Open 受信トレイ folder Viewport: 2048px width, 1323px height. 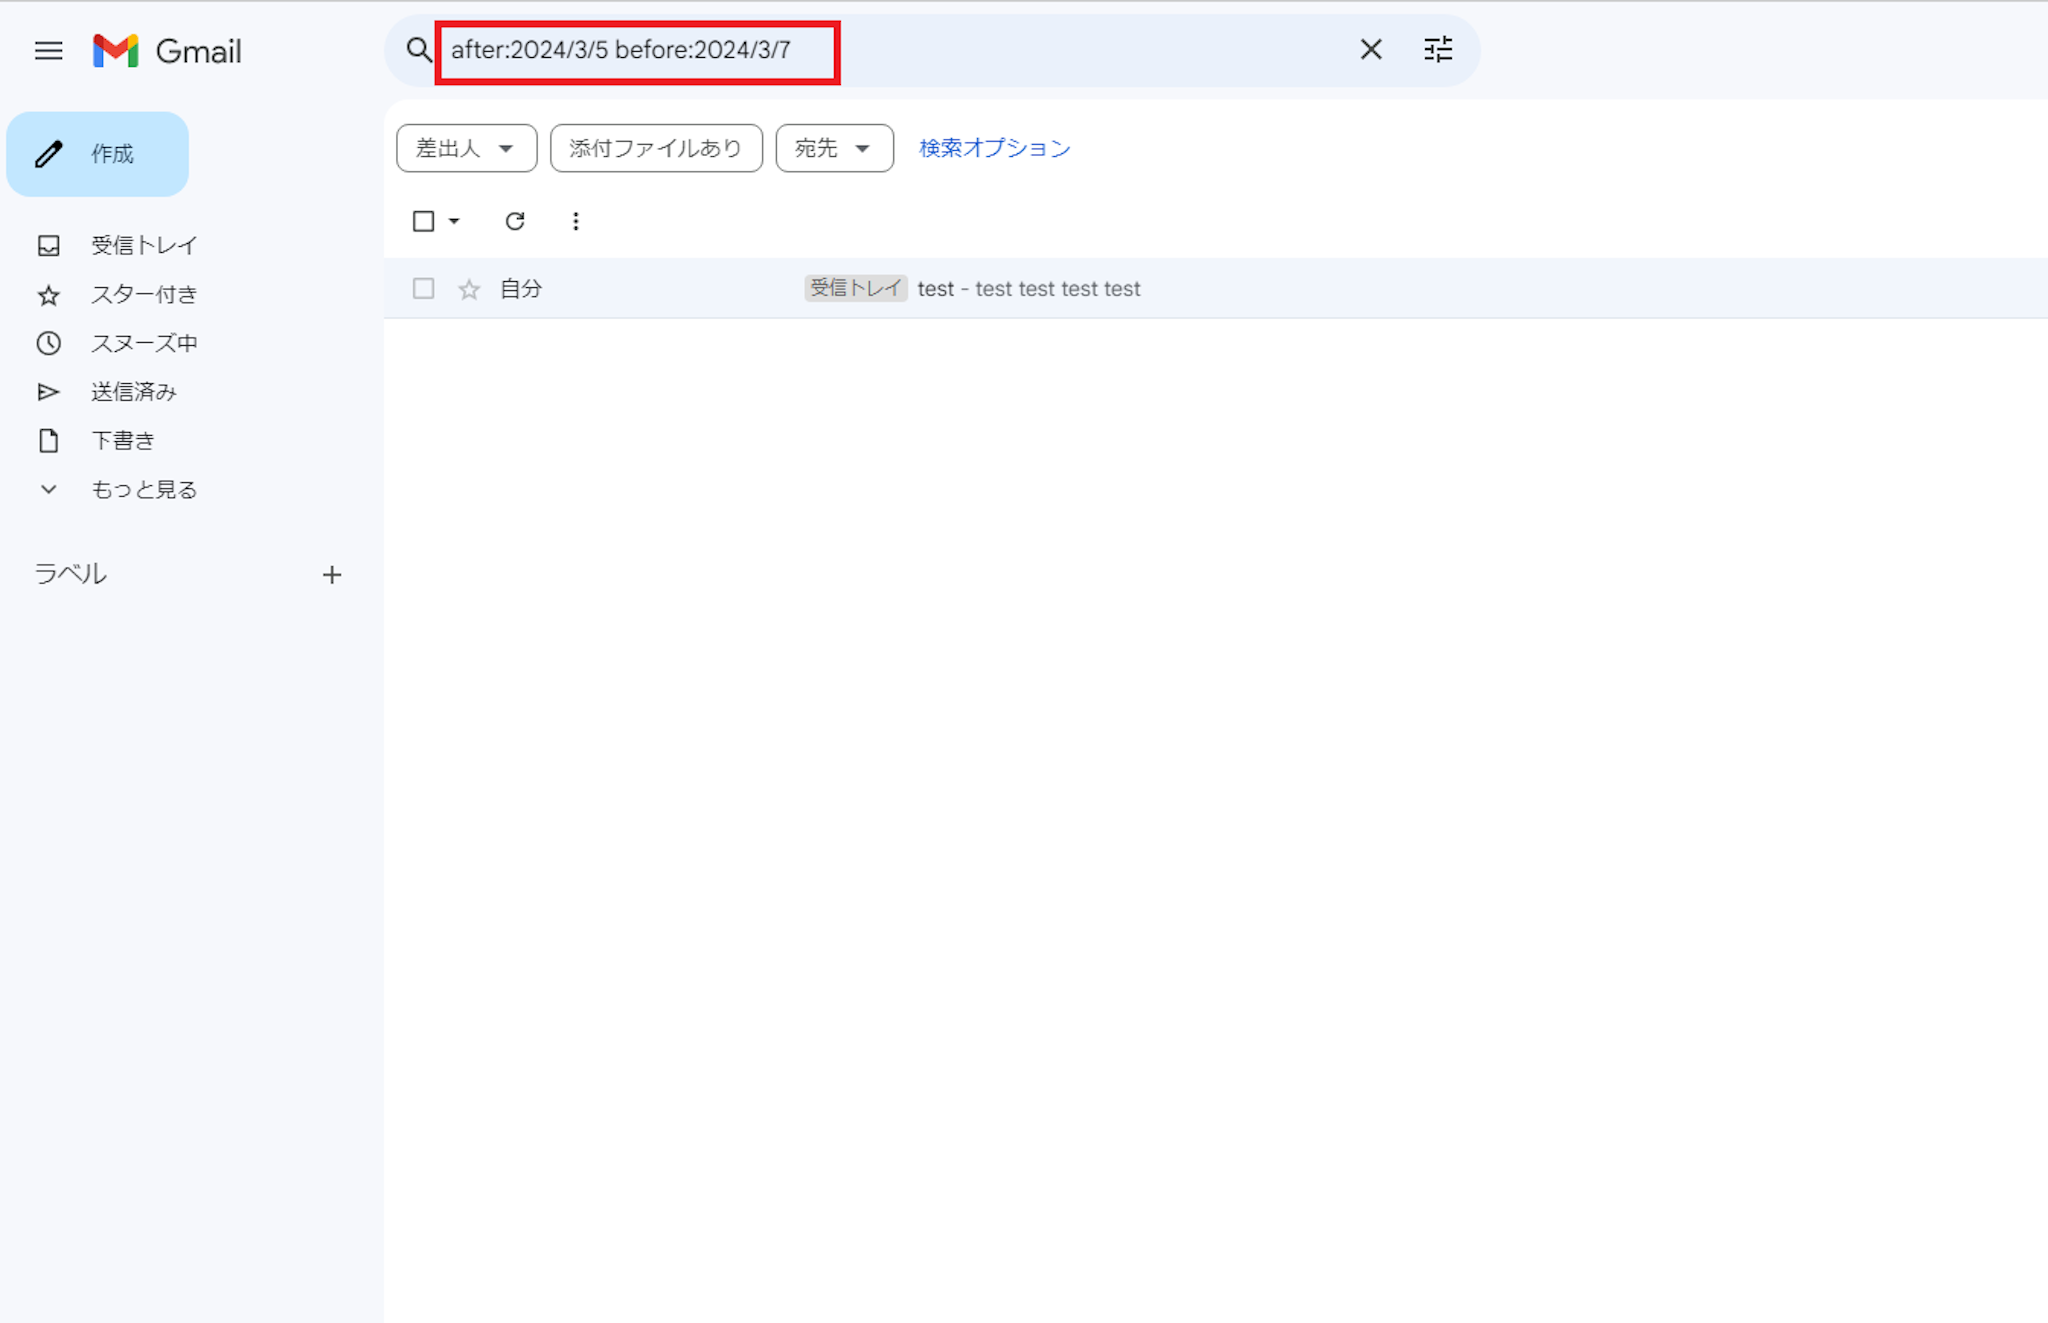(143, 245)
